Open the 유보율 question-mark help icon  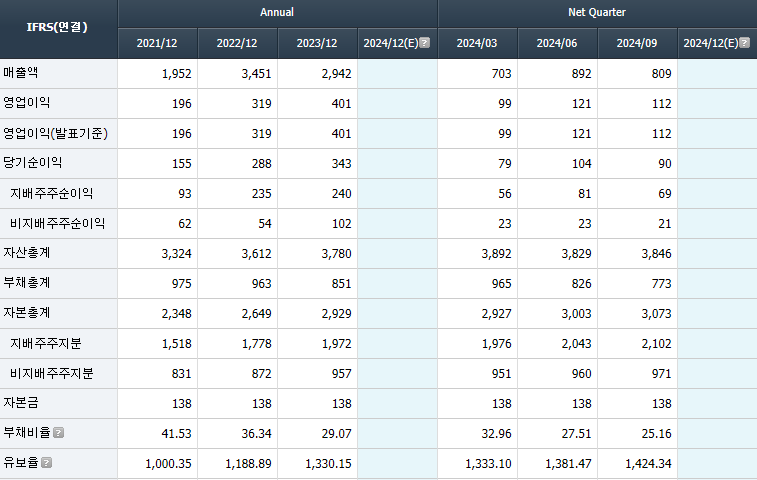(46, 463)
